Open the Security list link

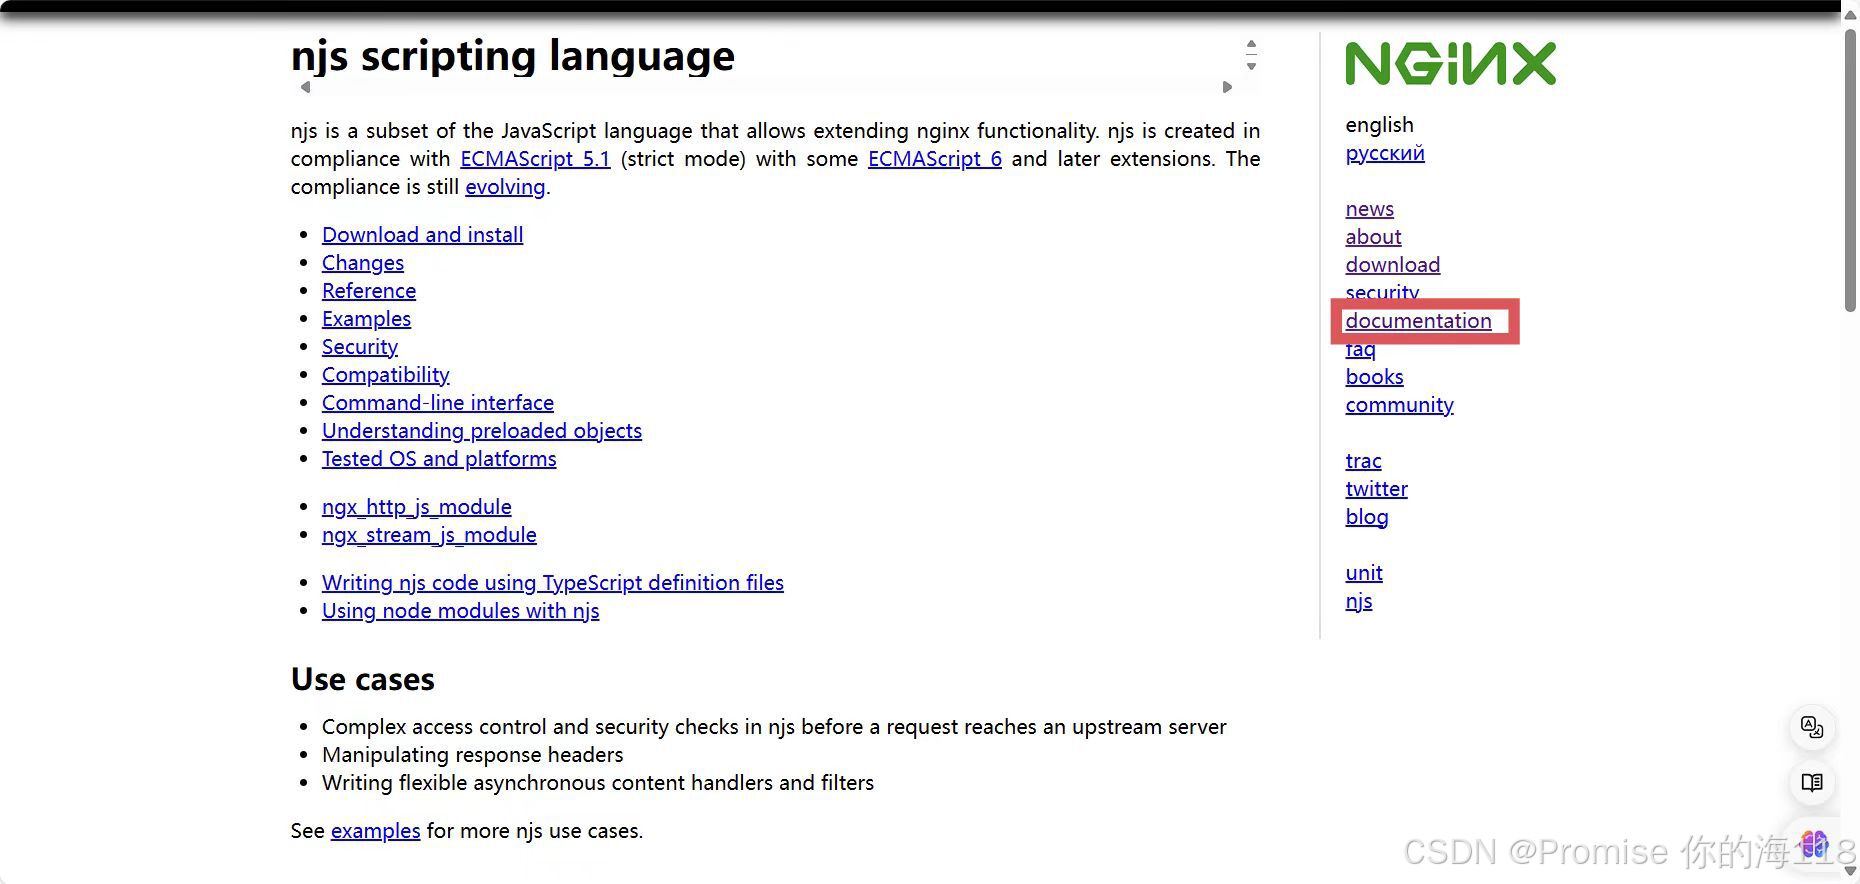click(x=360, y=347)
